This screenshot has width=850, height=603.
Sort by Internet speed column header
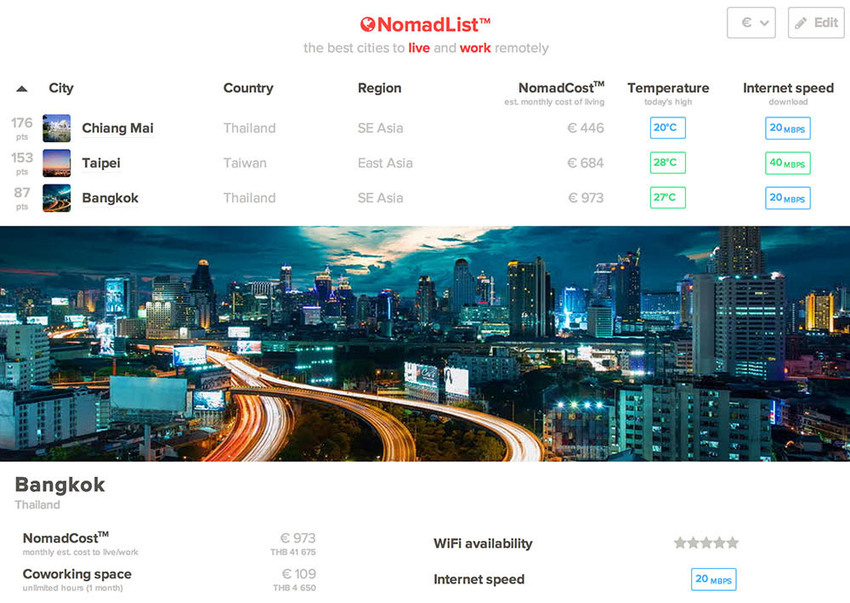tap(788, 88)
